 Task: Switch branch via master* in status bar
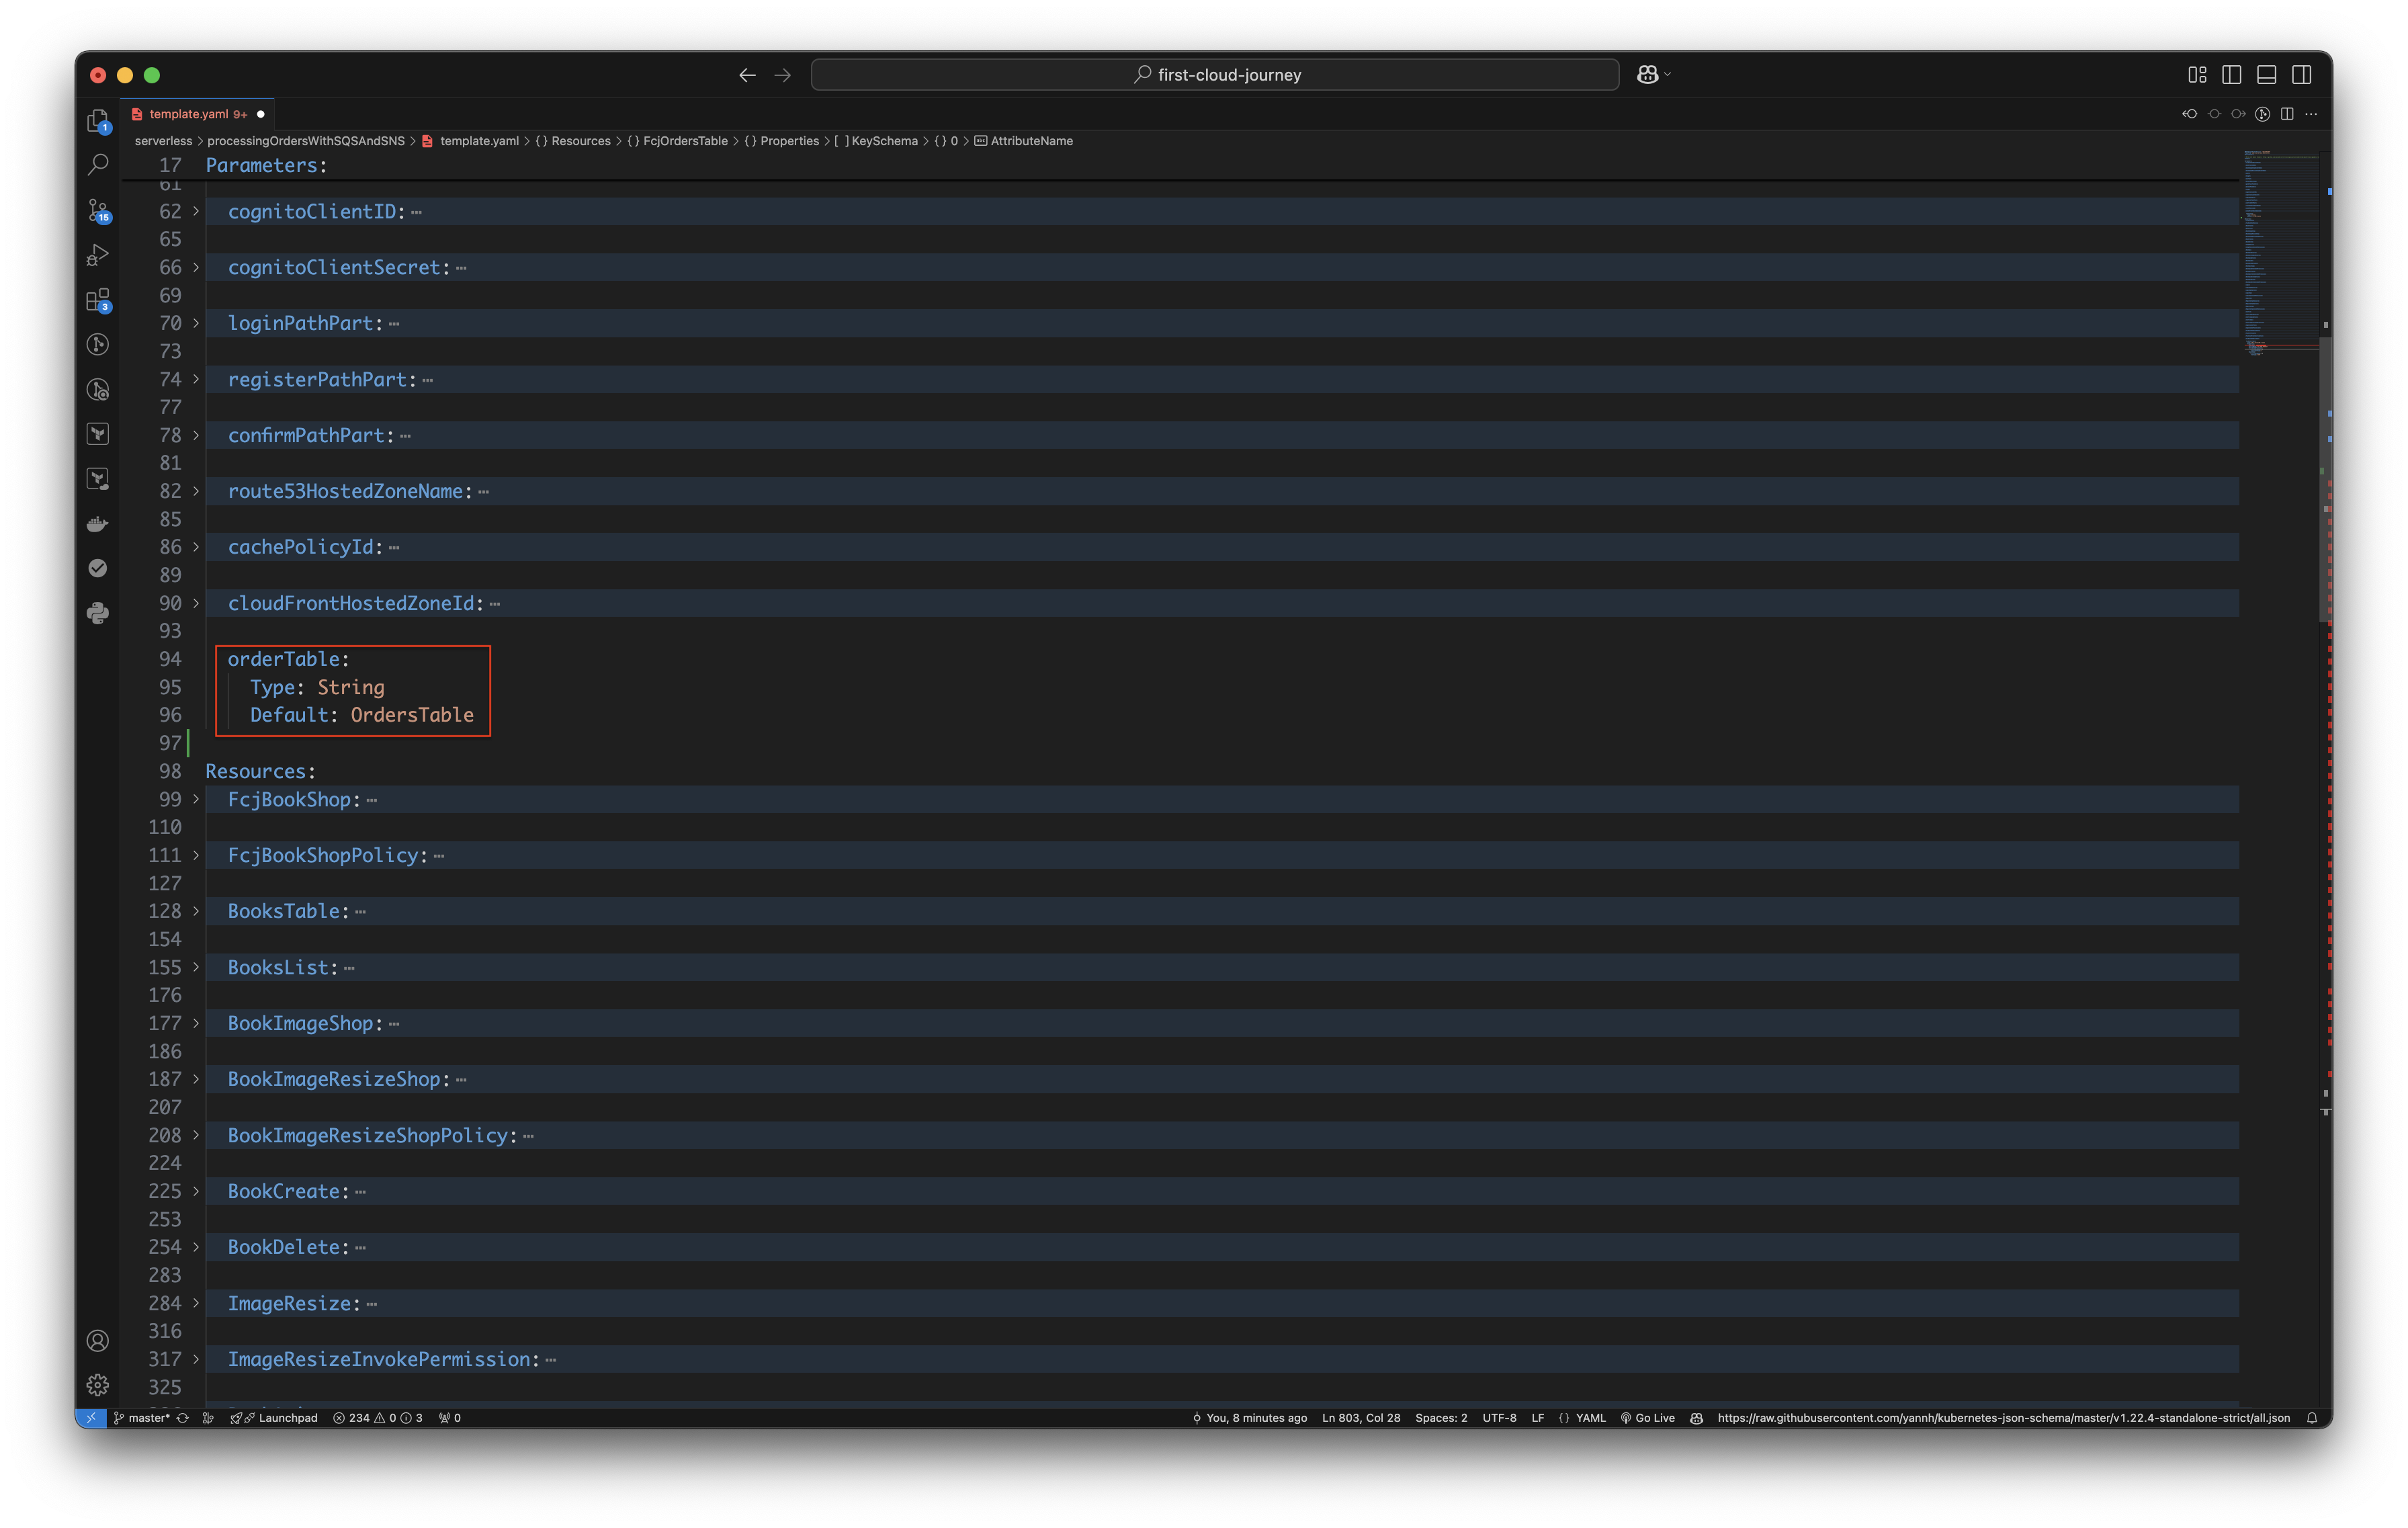(141, 1417)
